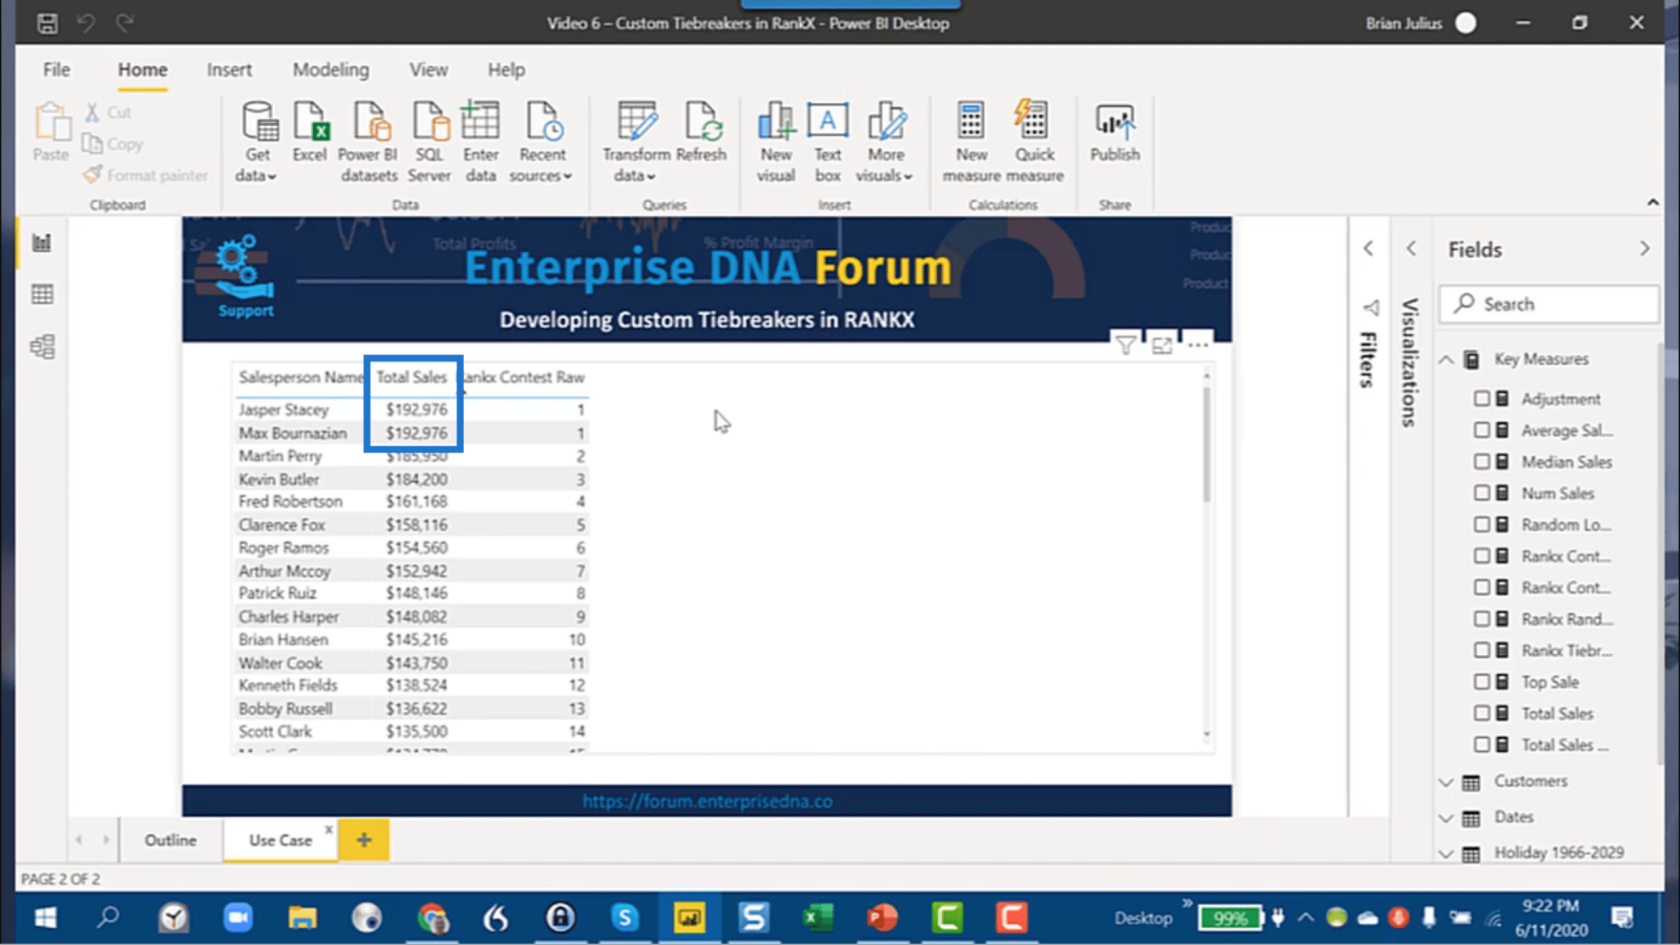Refresh the data
The width and height of the screenshot is (1680, 945).
[701, 131]
